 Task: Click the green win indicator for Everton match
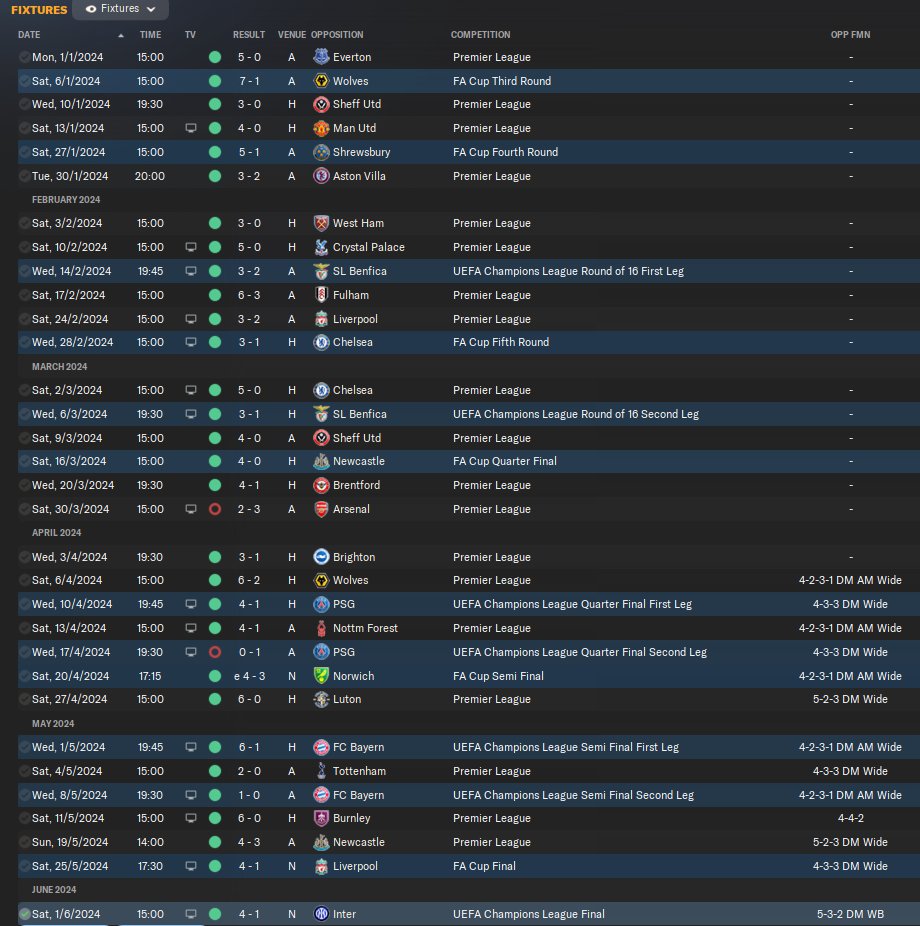coord(215,57)
